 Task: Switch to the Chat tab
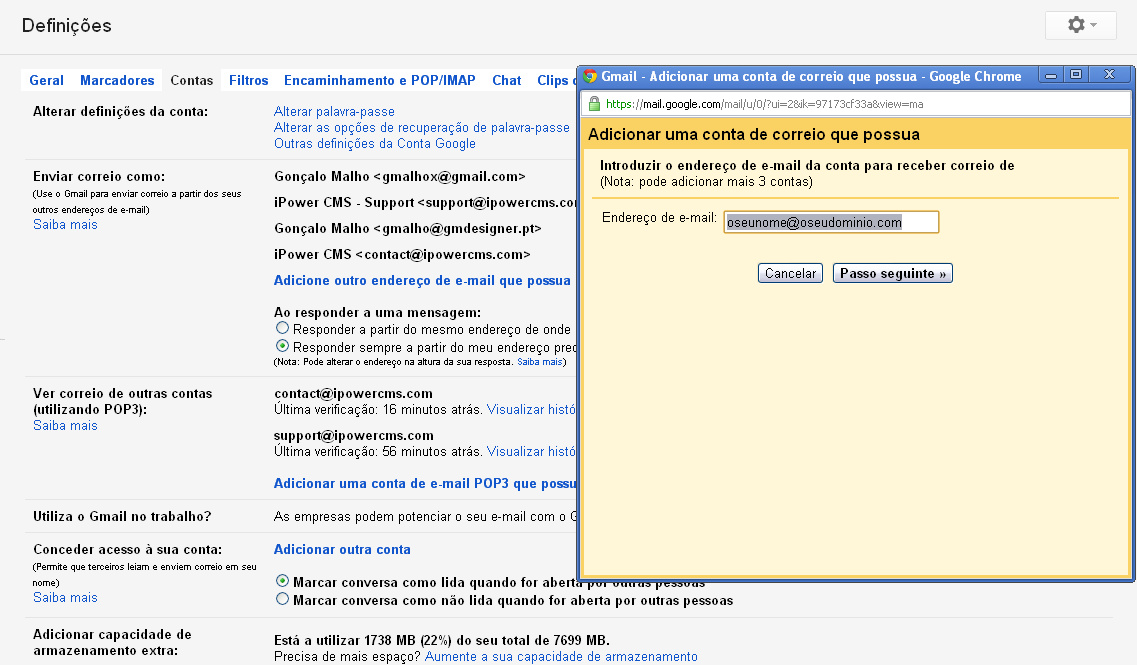click(507, 80)
